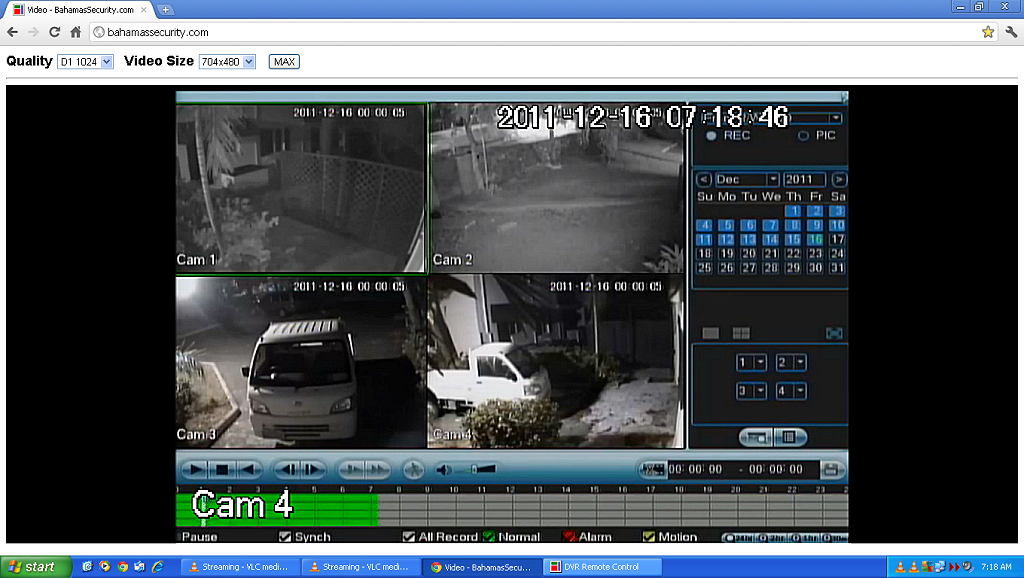Toggle the Motion recording checkbox
This screenshot has width=1024, height=578.
[648, 537]
